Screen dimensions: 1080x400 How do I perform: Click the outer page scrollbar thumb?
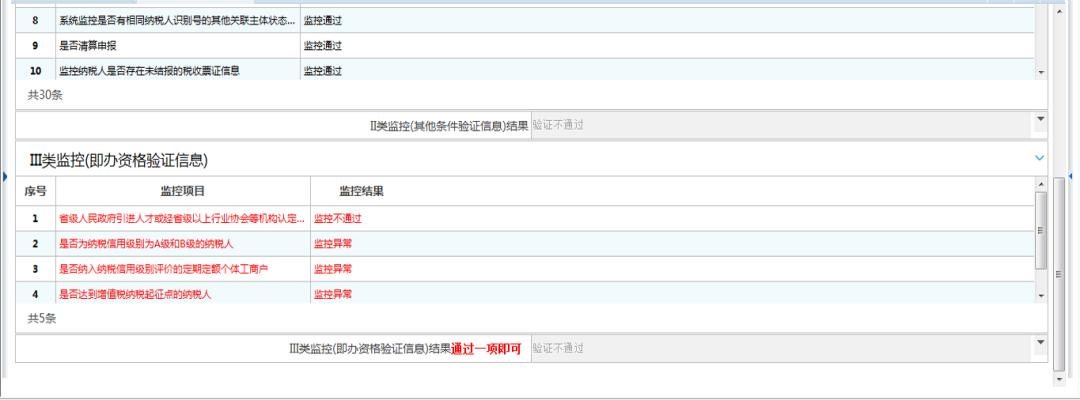pos(1059,273)
